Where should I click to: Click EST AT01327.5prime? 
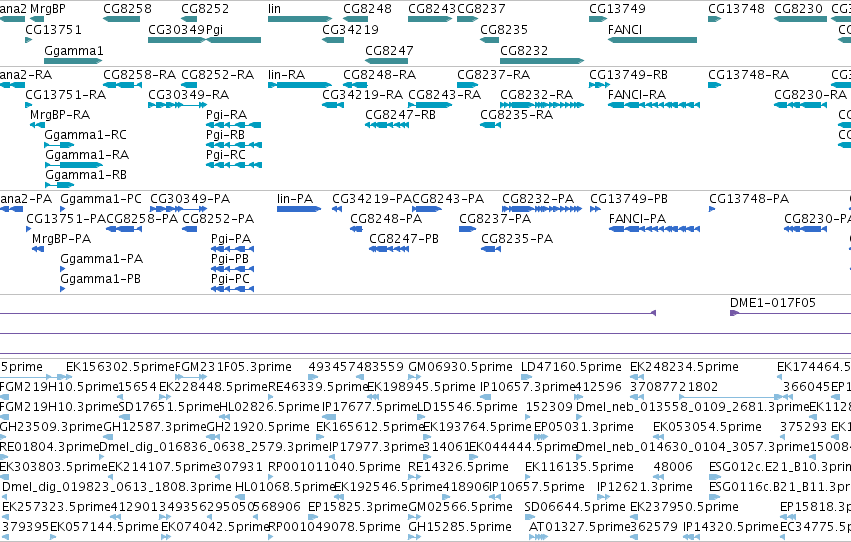580,528
